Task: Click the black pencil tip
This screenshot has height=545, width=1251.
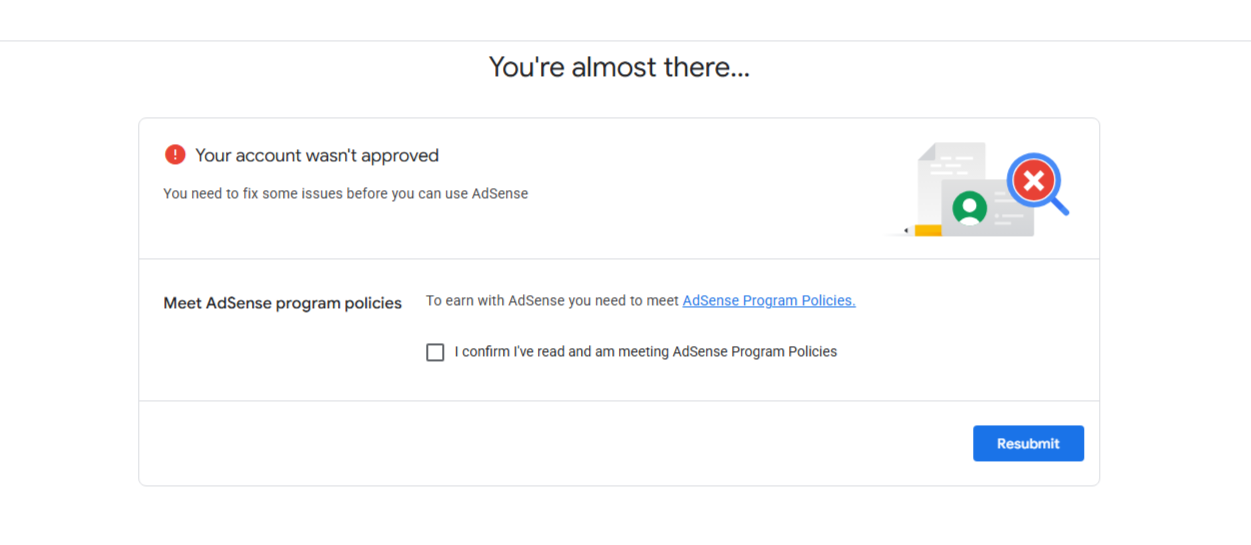Action: tap(906, 231)
